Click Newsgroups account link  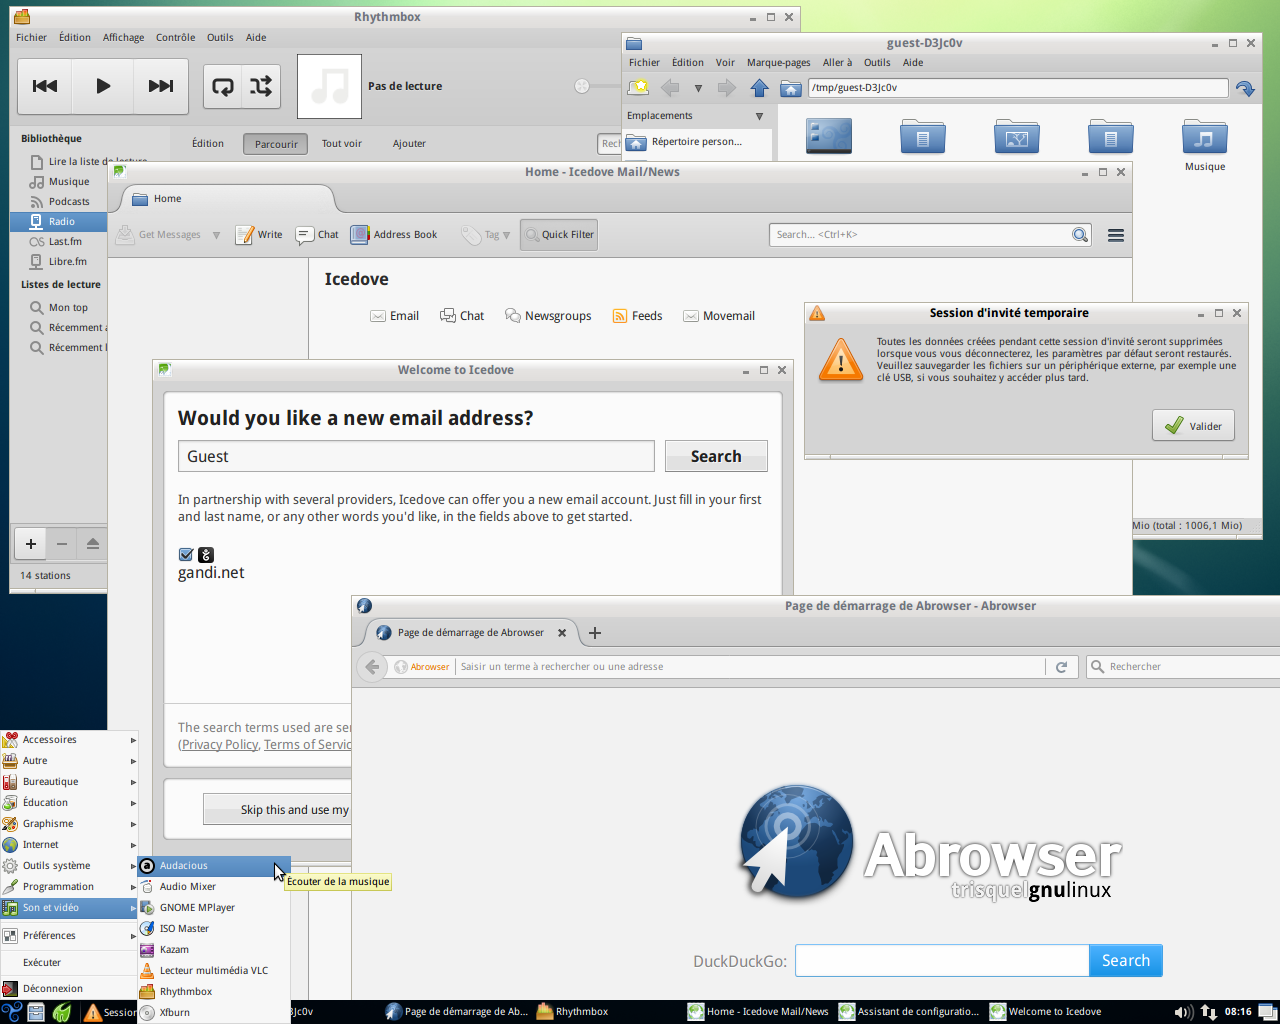pos(548,316)
